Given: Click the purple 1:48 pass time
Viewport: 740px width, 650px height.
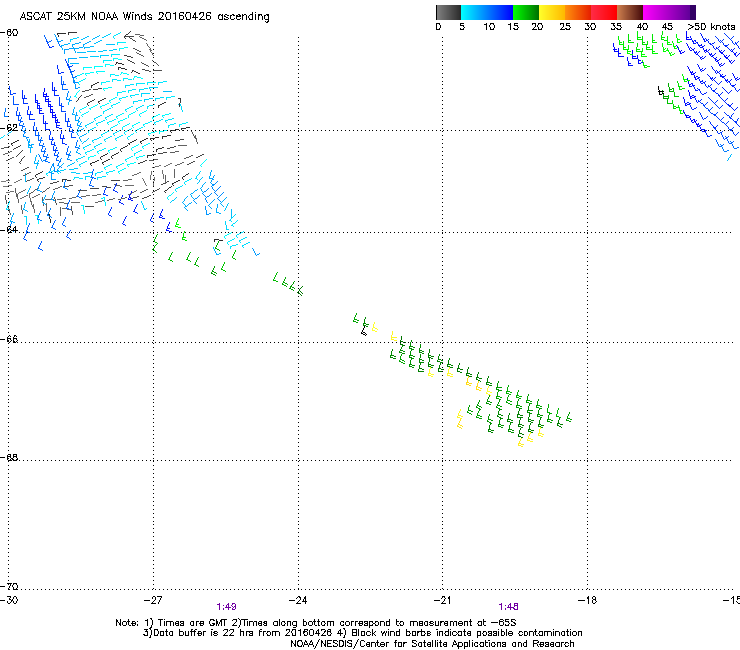Looking at the screenshot, I should [508, 607].
